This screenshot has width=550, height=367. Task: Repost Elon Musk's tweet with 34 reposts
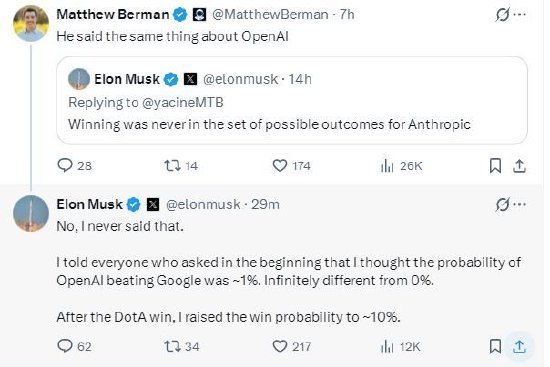[x=182, y=347]
